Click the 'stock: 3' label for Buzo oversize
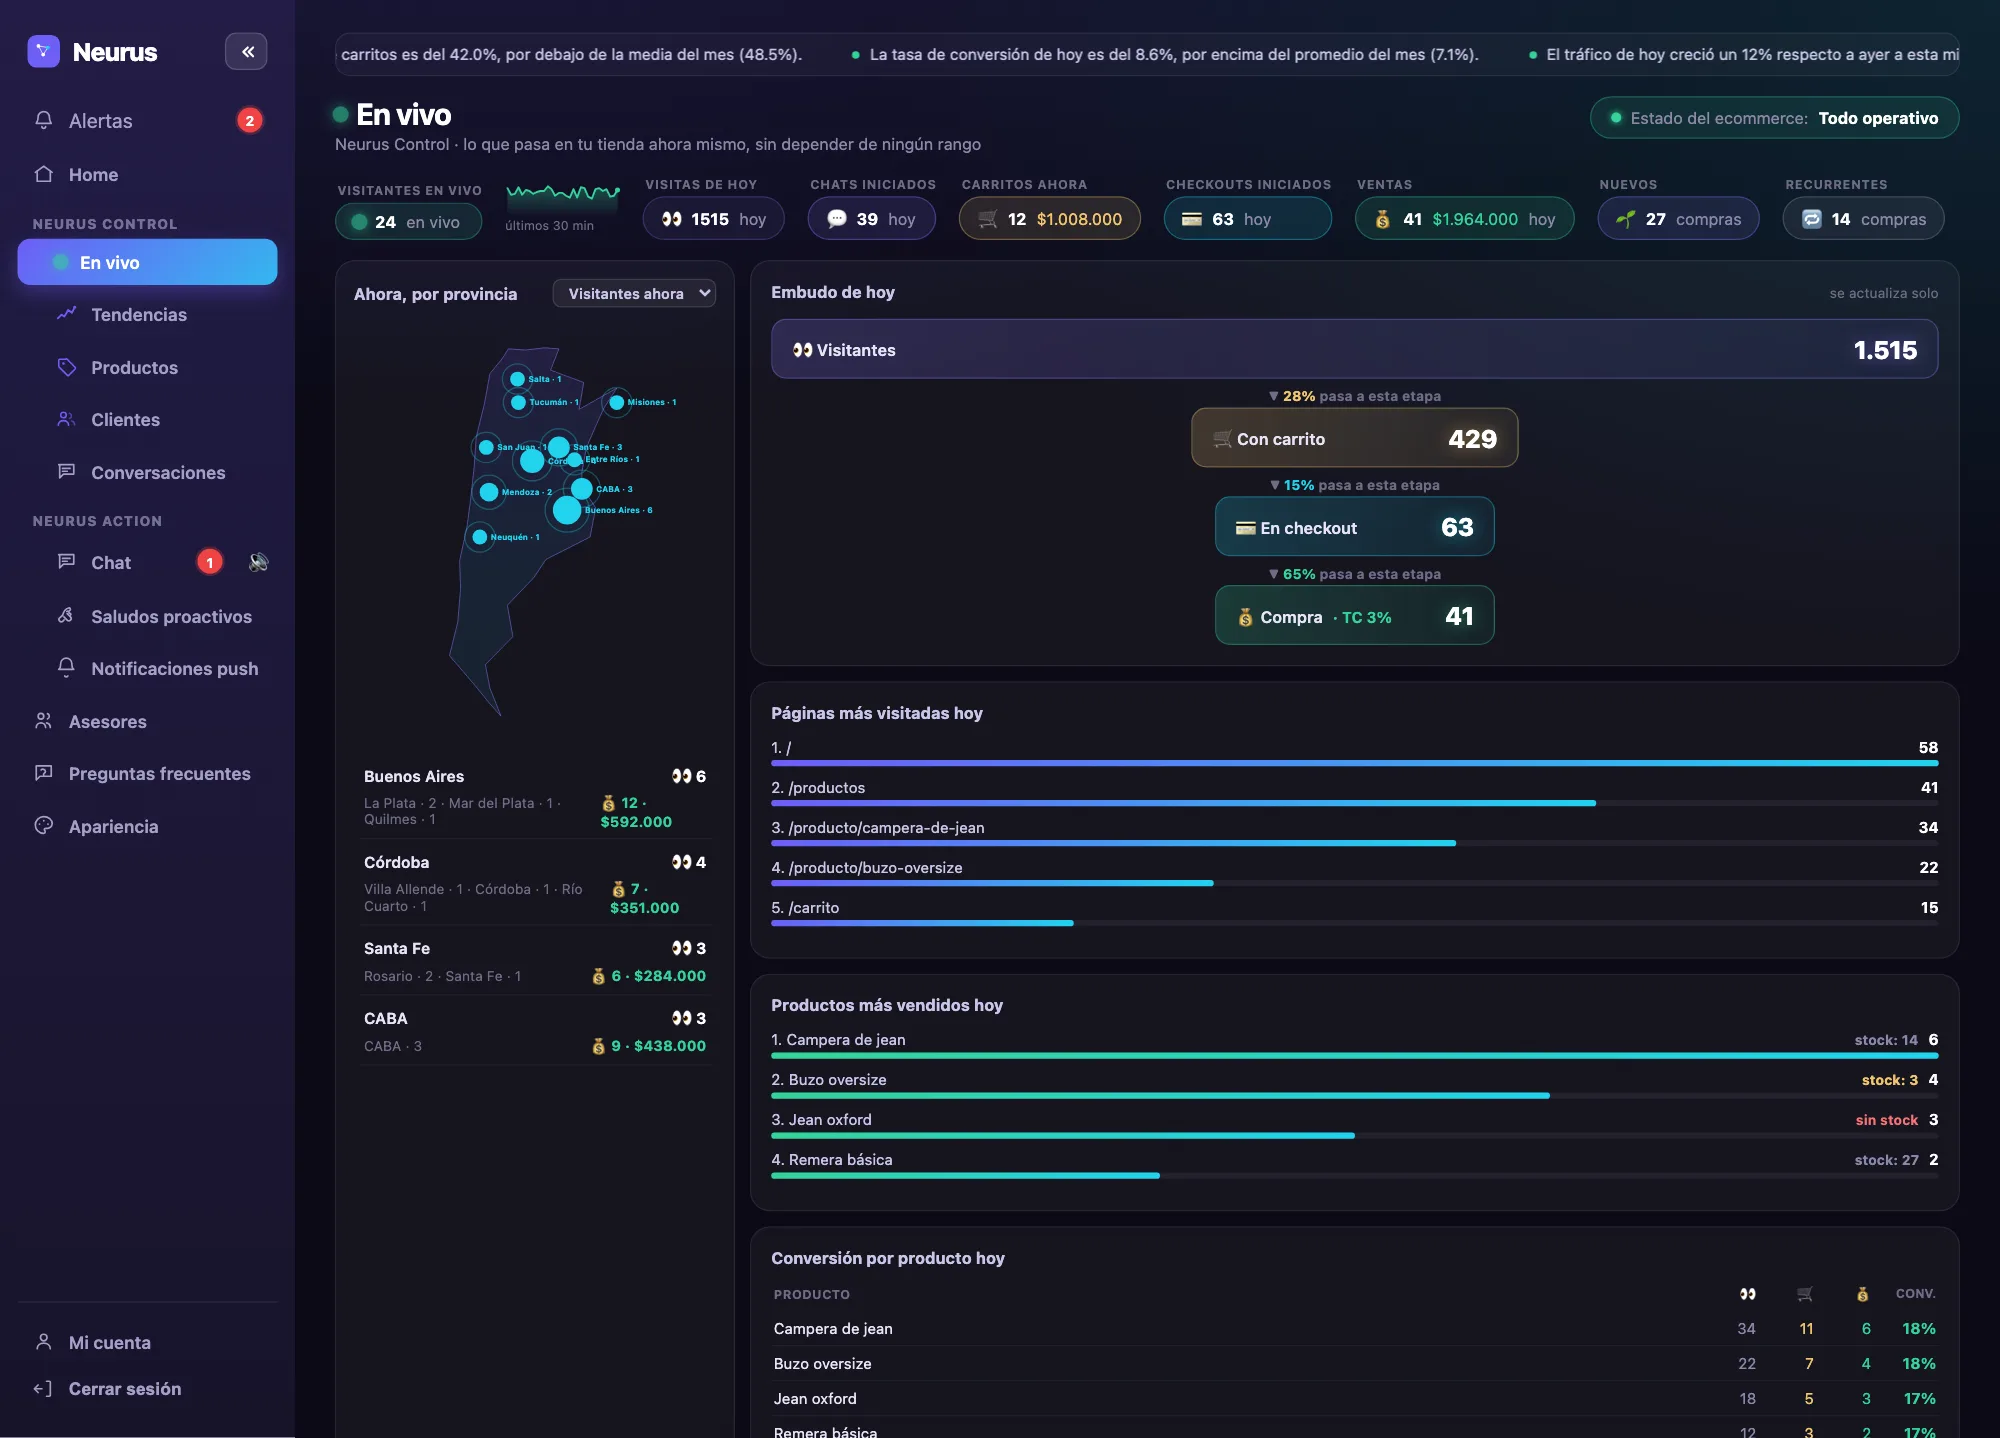2000x1438 pixels. [x=1890, y=1080]
